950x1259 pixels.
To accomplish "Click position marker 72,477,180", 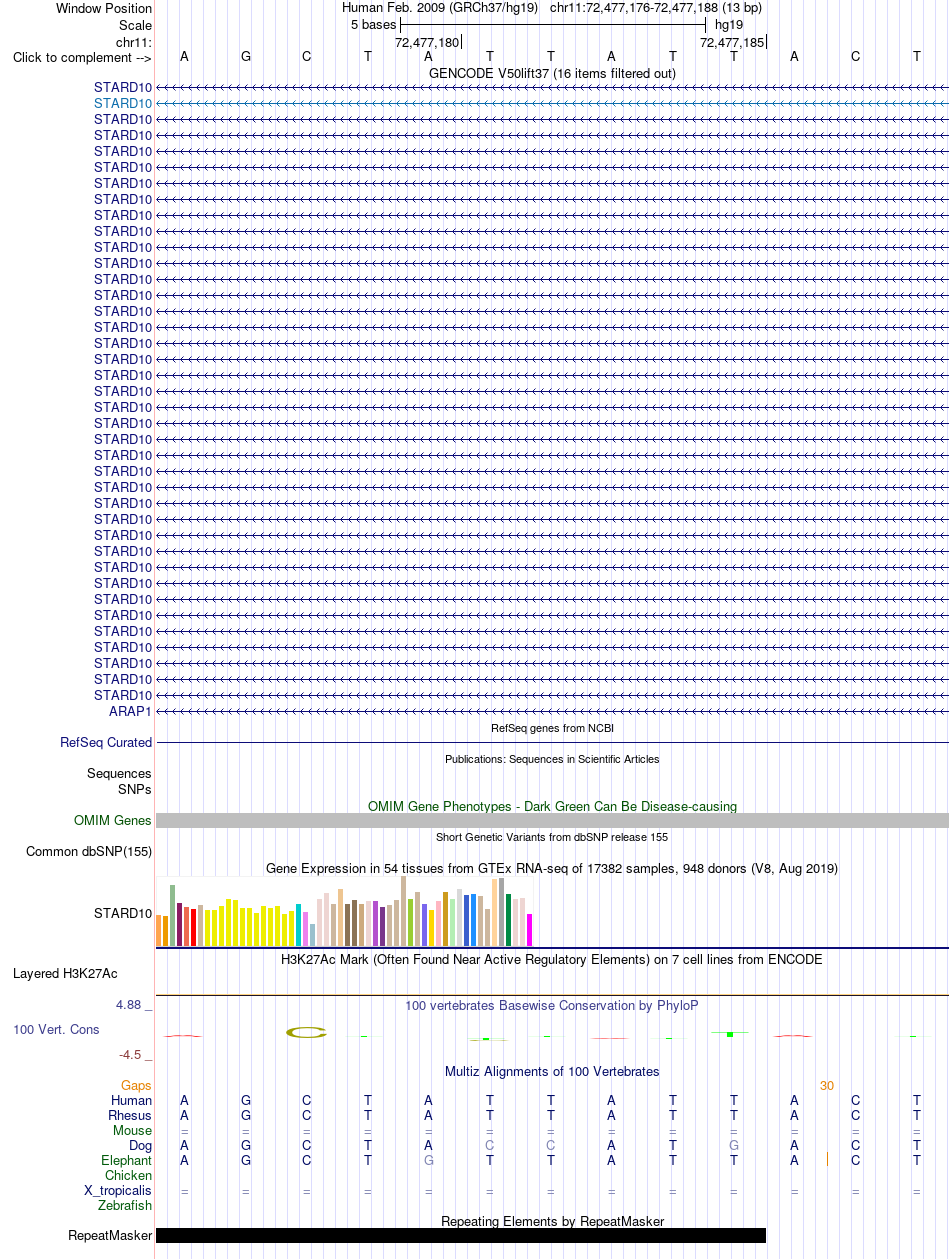I will 427,42.
